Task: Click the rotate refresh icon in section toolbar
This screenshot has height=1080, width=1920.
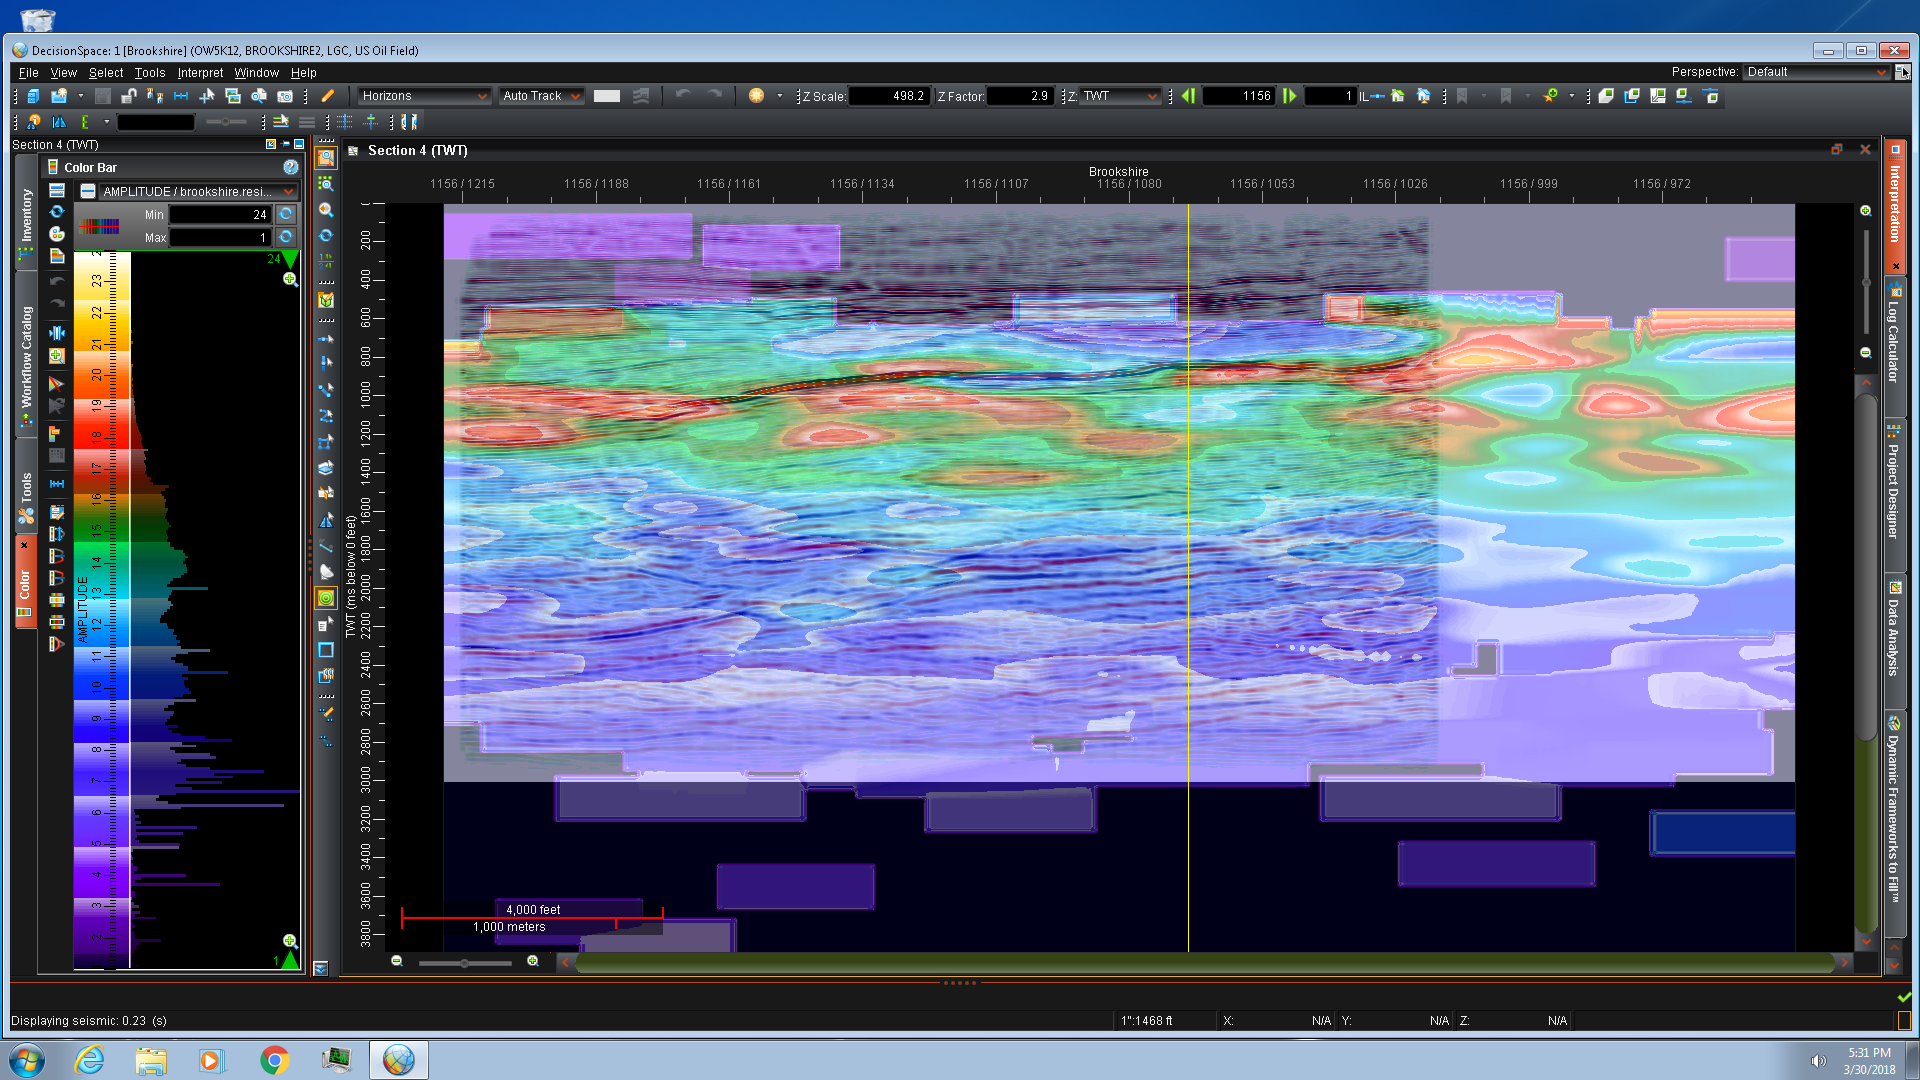Action: click(x=326, y=236)
